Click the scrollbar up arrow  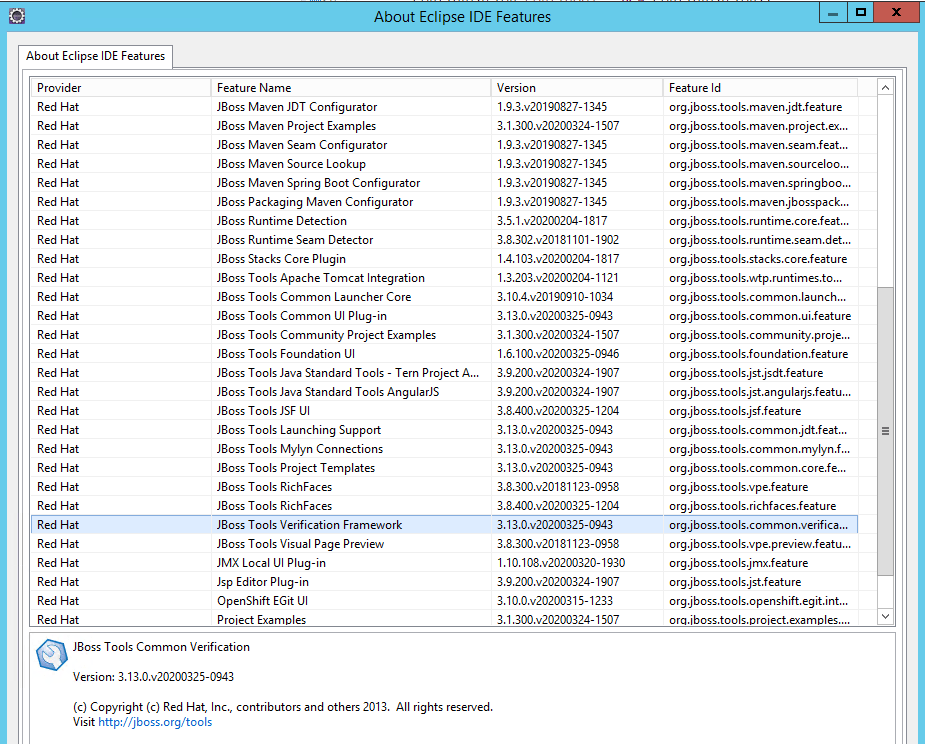click(x=885, y=88)
